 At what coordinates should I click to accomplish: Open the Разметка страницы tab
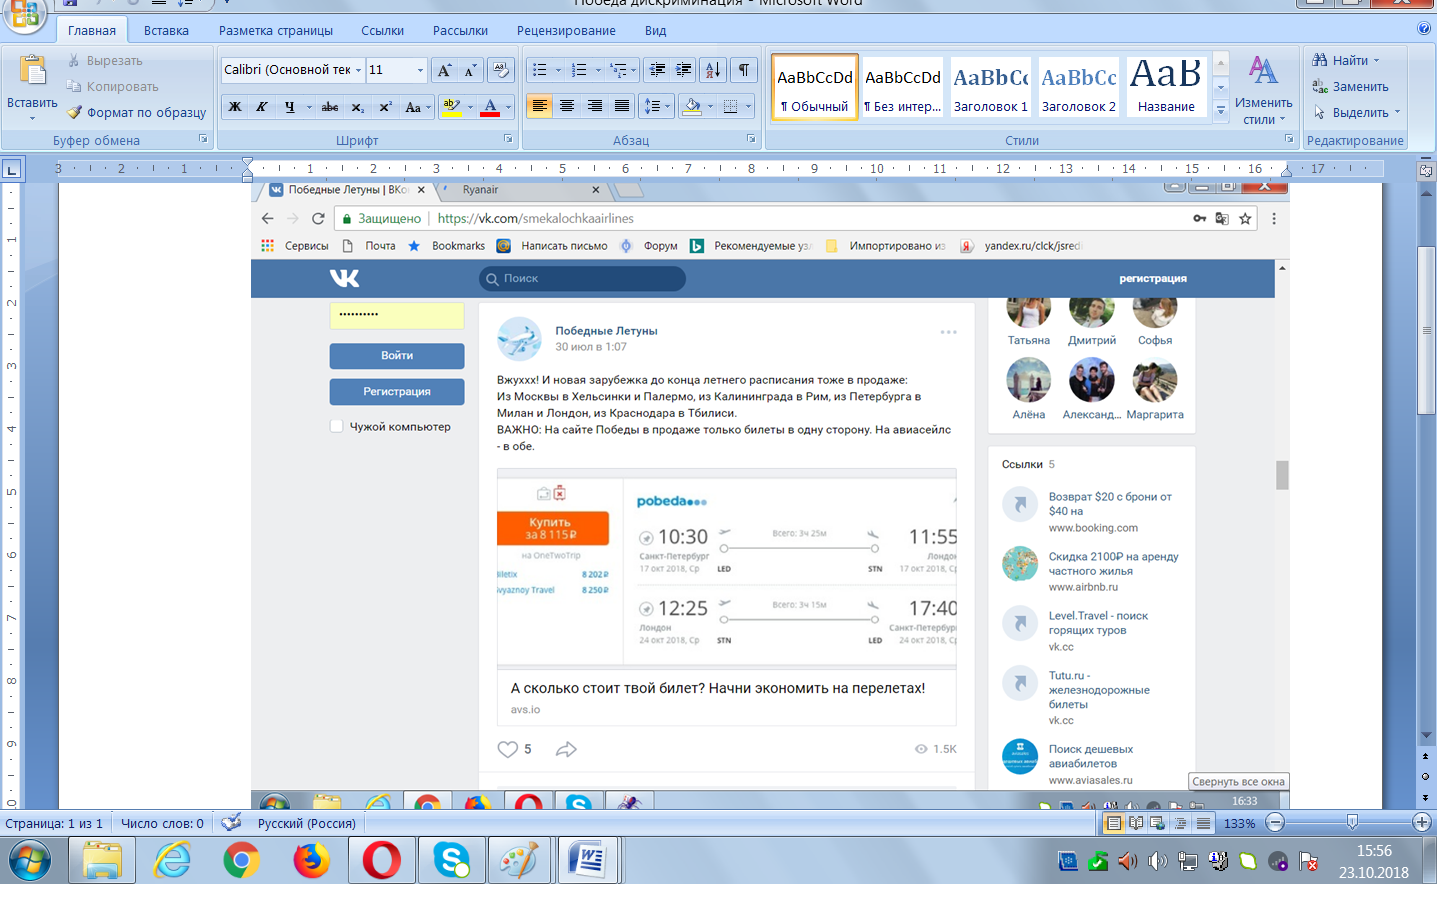point(276,30)
